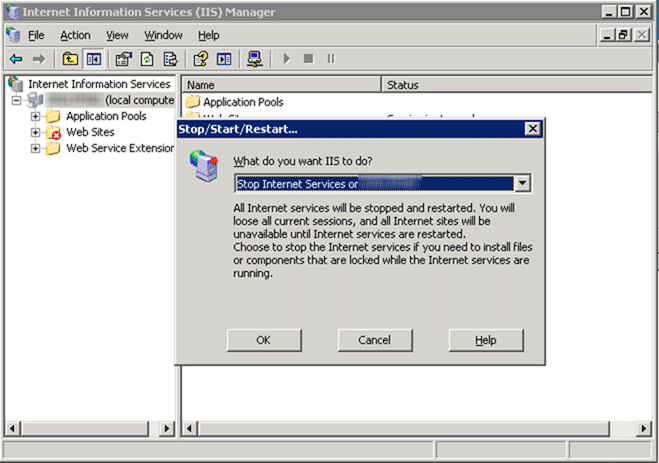This screenshot has width=659, height=463.
Task: Open the Action menu
Action: pos(75,35)
